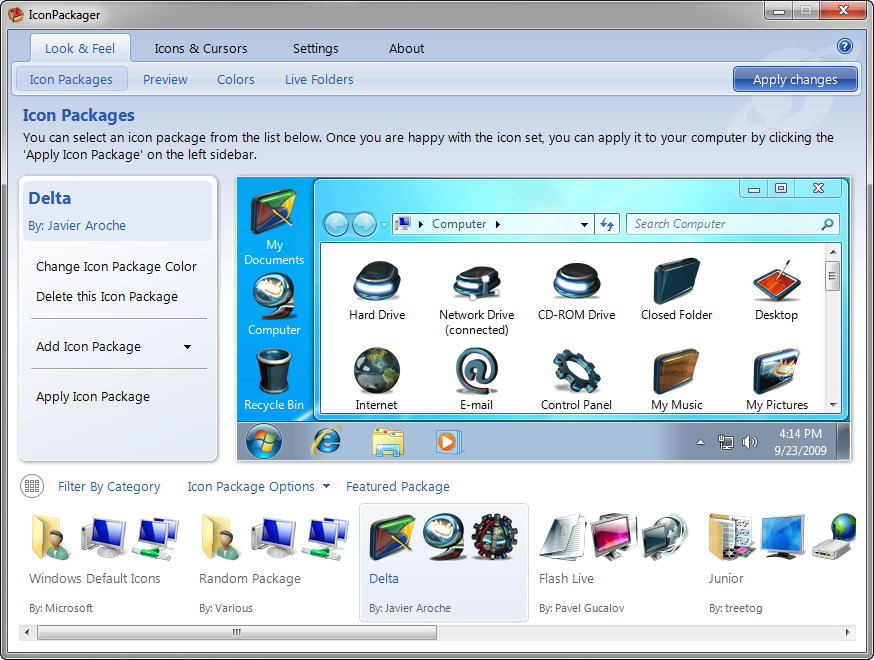Click the Apply Icon Package link

tap(93, 397)
